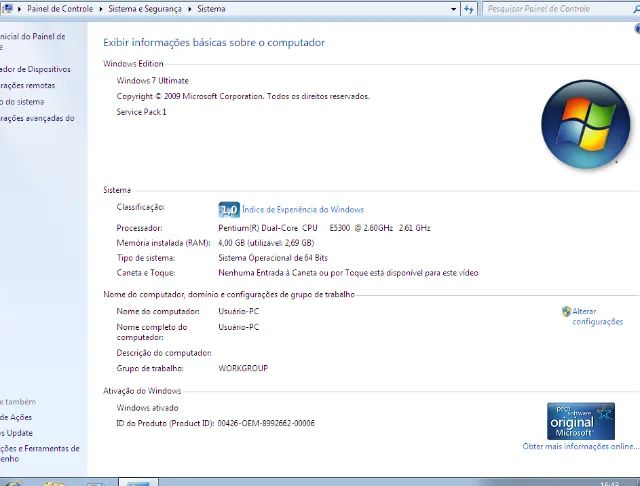
Task: Click the '4,00 GB (utilizável: 2,69 GB)' memory value
Action: (266, 243)
